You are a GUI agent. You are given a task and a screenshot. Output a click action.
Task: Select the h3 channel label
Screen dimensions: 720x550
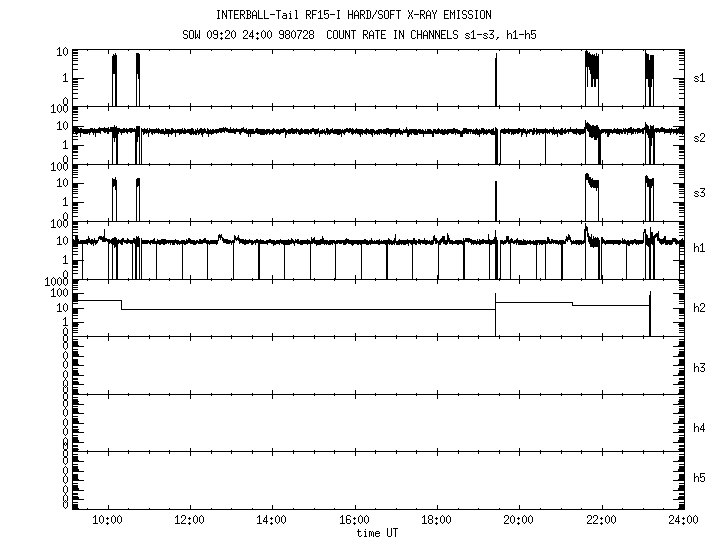coord(700,367)
